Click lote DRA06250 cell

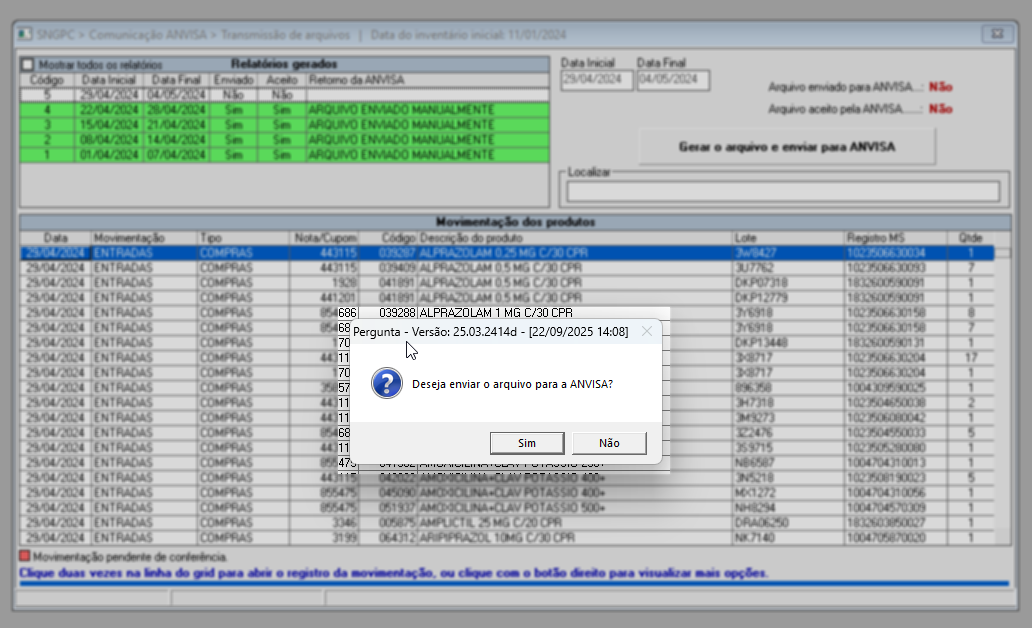(x=788, y=523)
